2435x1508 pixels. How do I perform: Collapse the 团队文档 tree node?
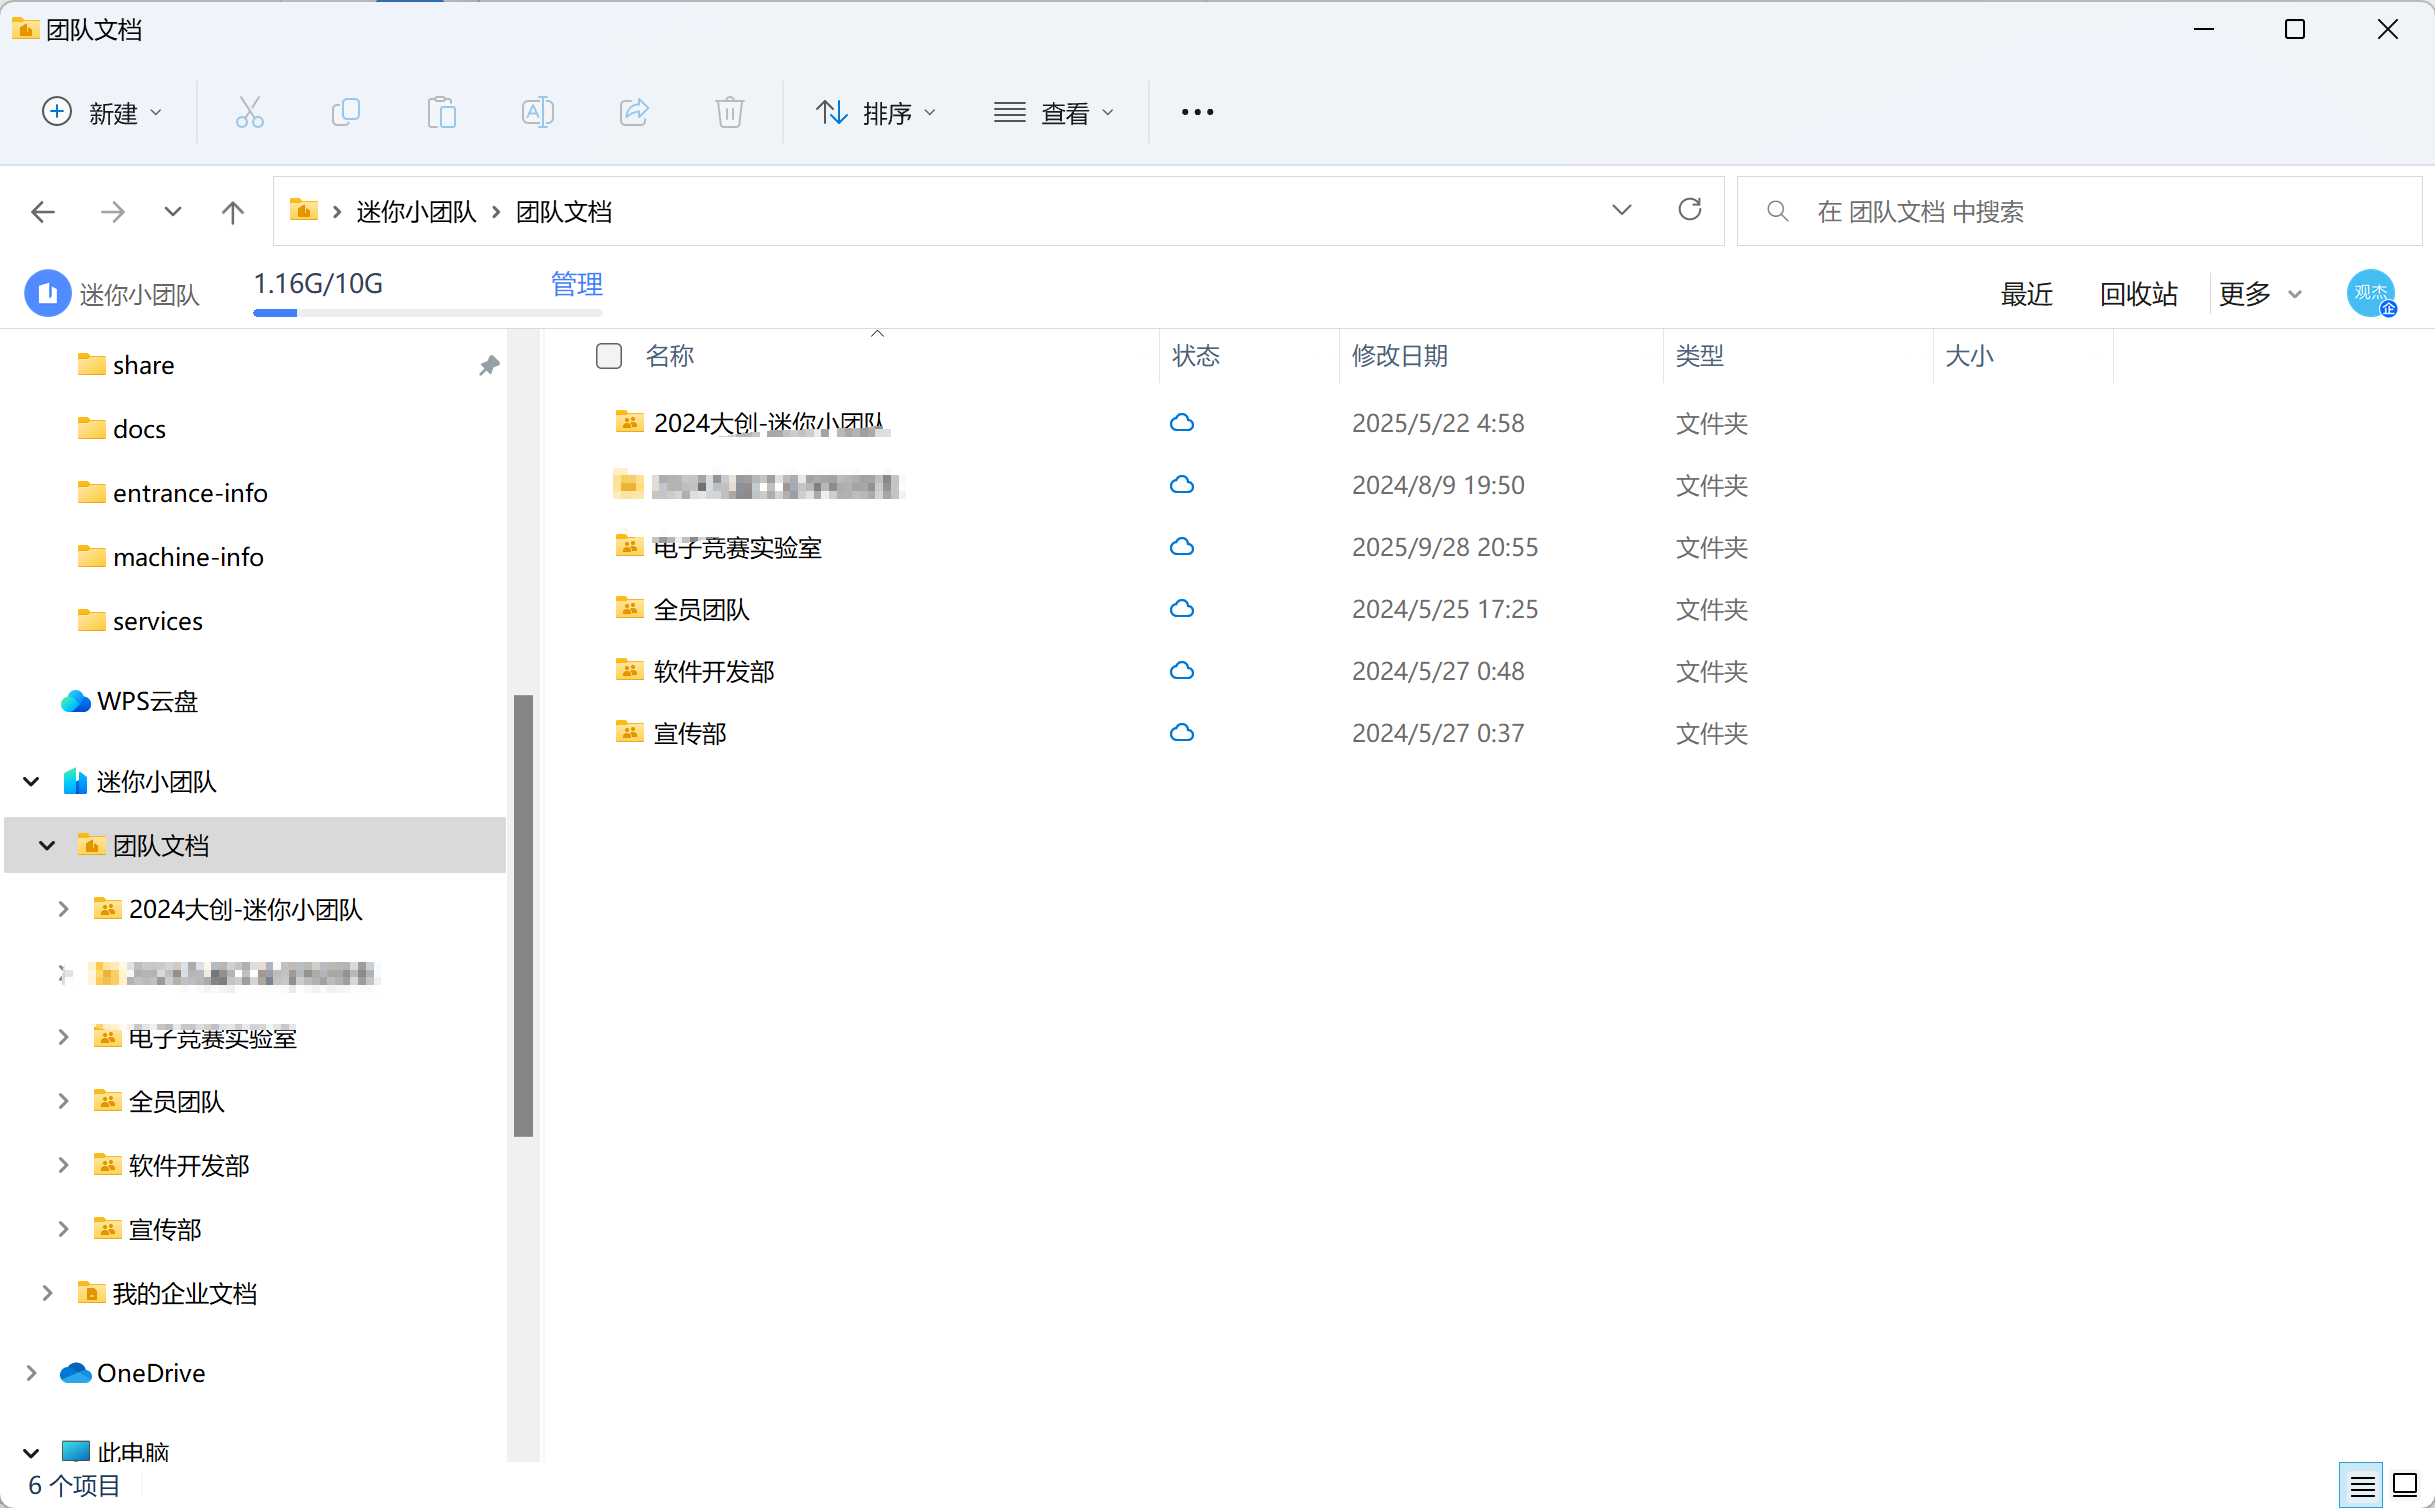coord(47,846)
